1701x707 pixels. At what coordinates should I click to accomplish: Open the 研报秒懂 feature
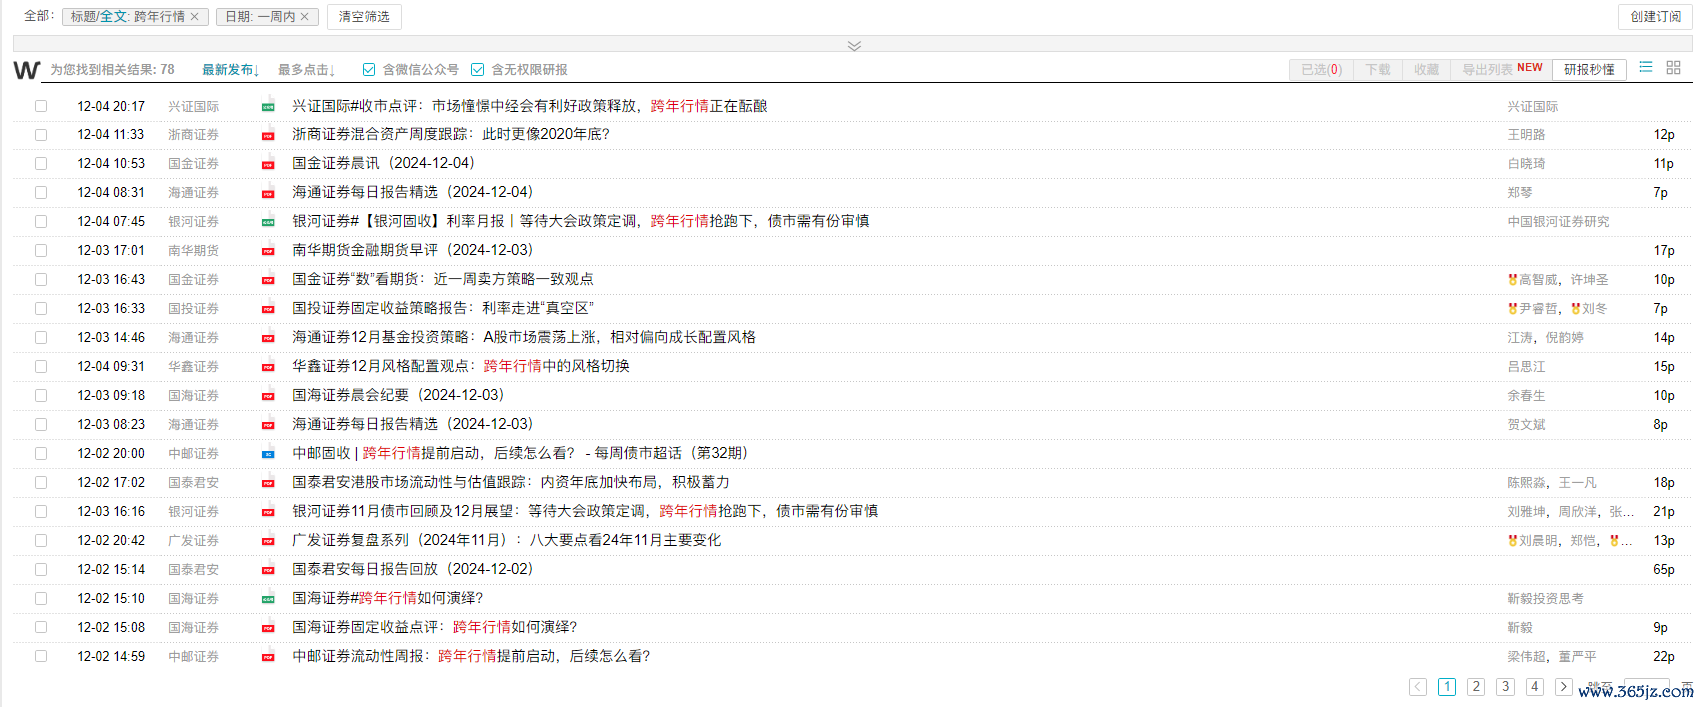pos(1589,69)
